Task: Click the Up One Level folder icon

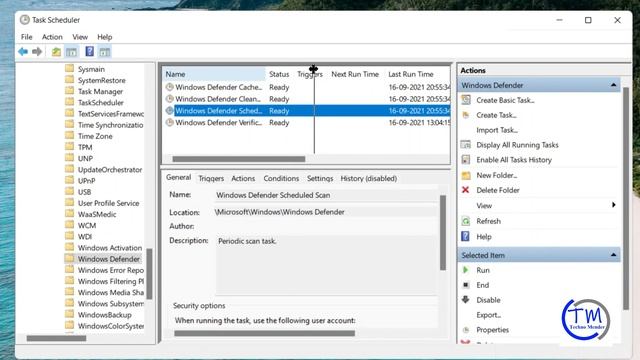Action: [56, 52]
